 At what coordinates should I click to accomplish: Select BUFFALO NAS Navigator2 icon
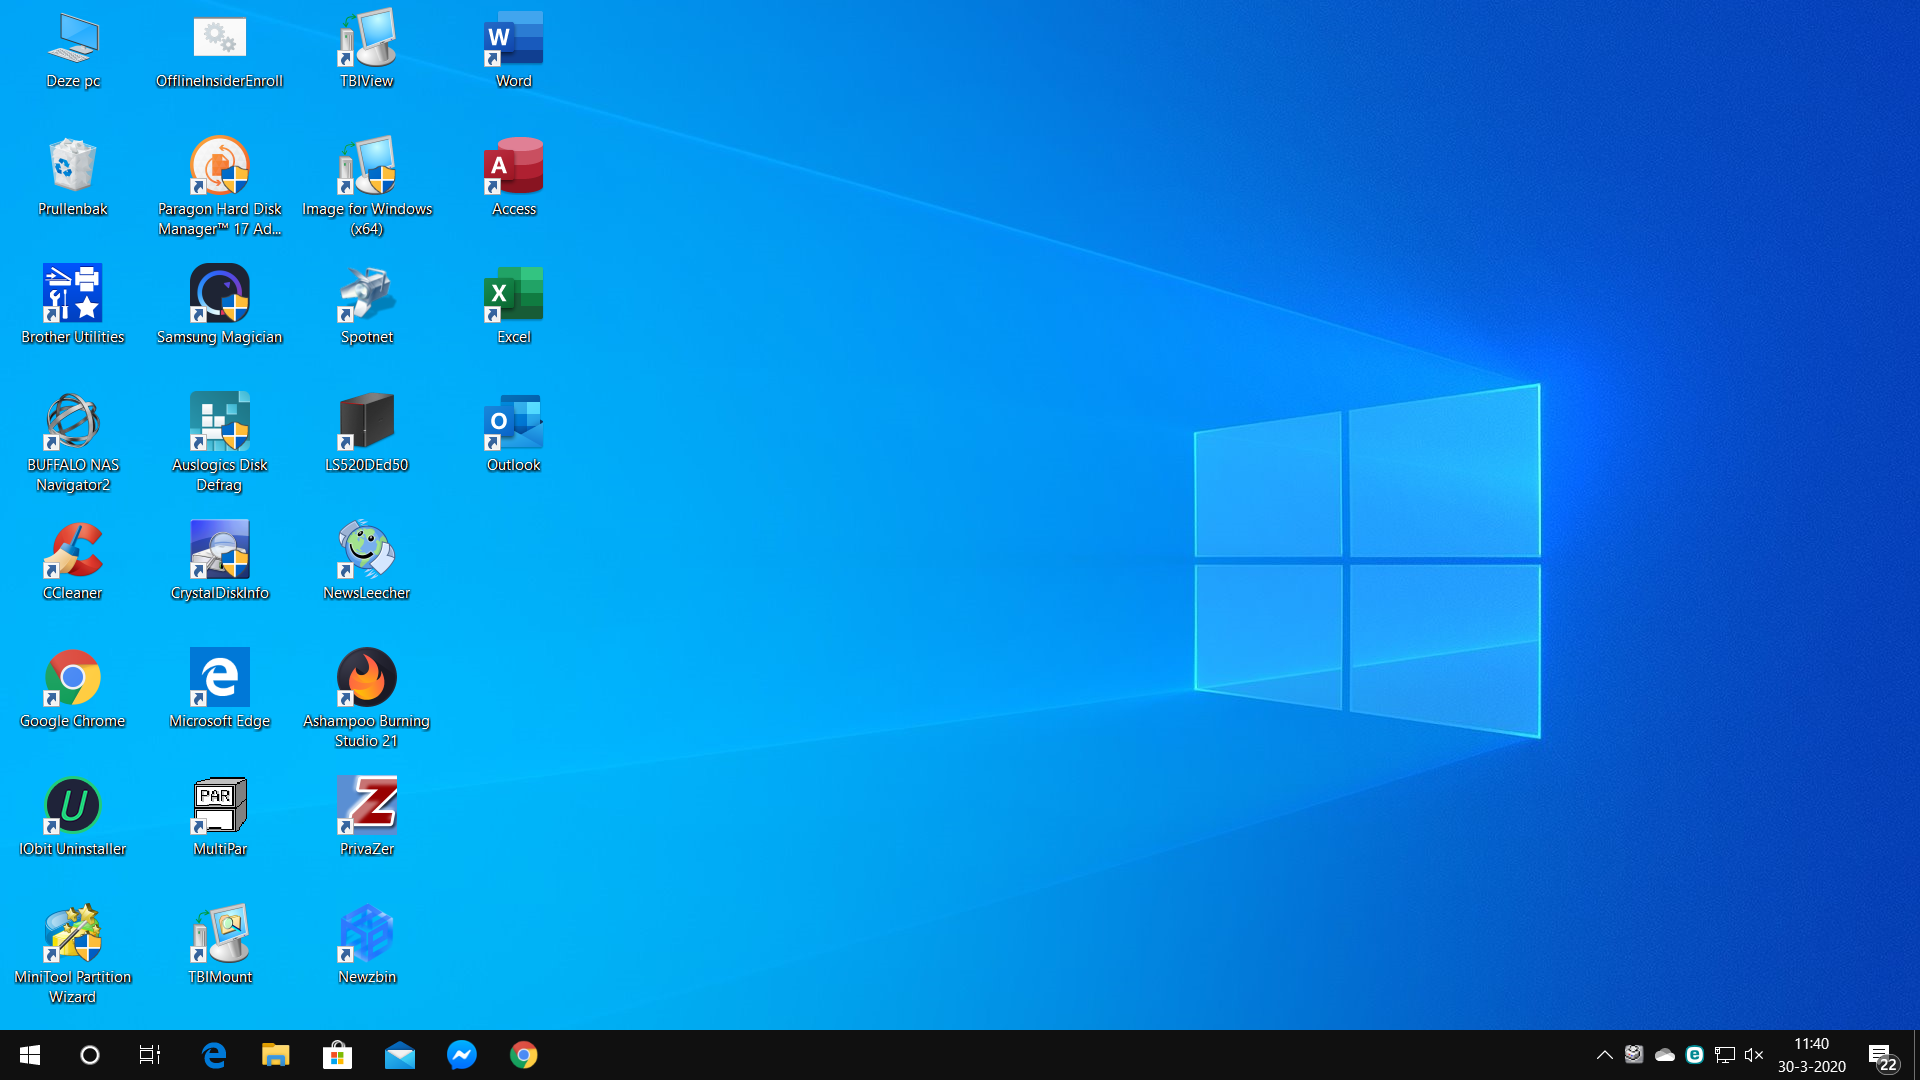[73, 444]
